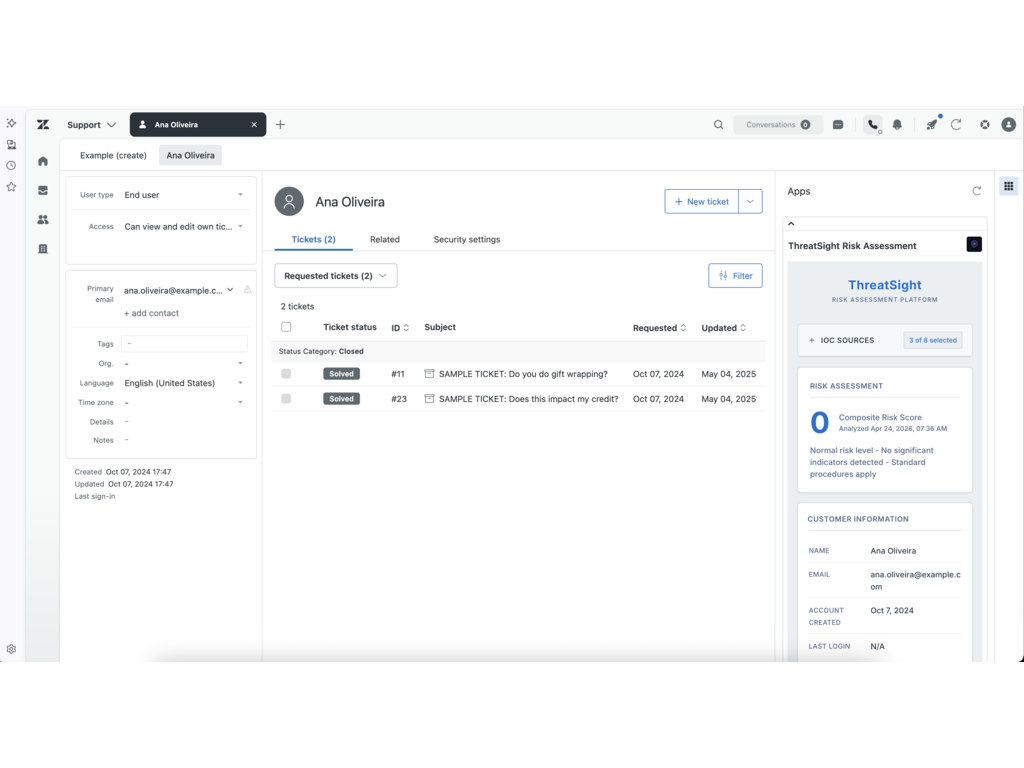
Task: Select the Ana Oliveira breadcrumb tab
Action: click(x=190, y=155)
